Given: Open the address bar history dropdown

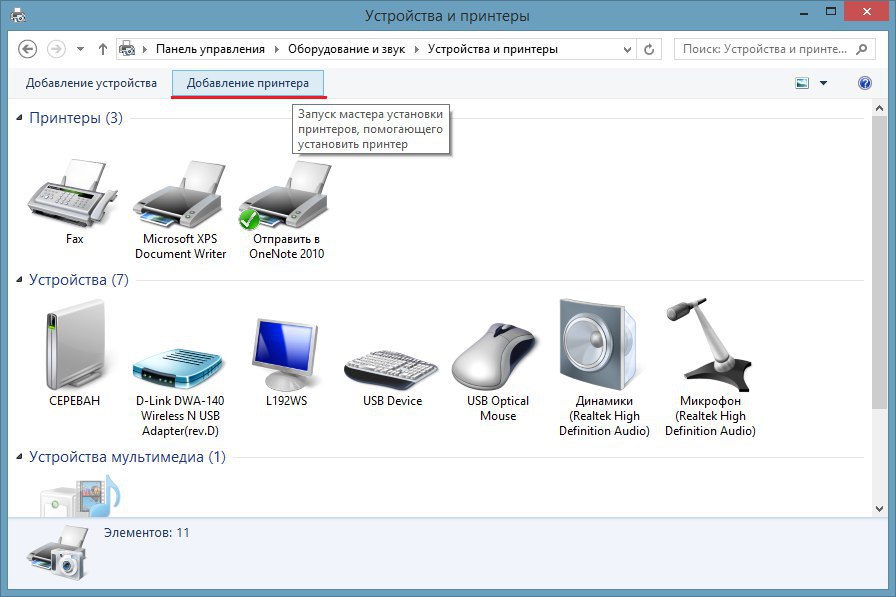Looking at the screenshot, I should (627, 49).
